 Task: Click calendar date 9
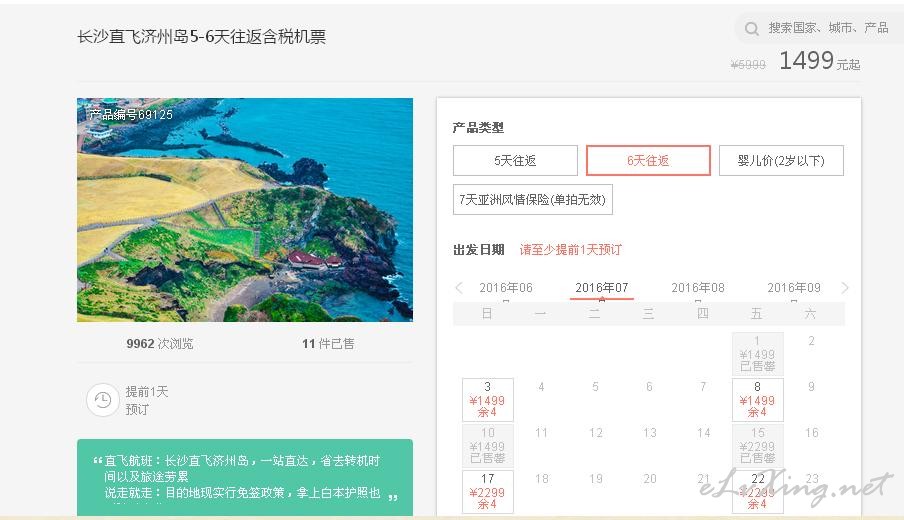coord(811,387)
